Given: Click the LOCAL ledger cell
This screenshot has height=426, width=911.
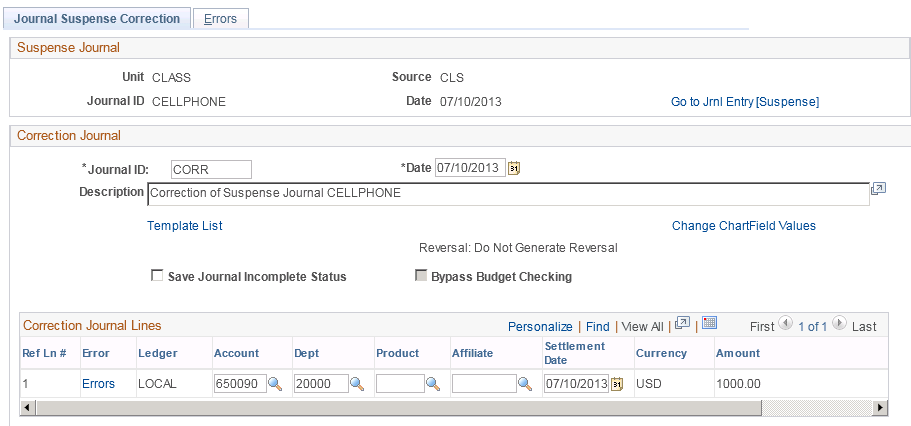Looking at the screenshot, I should 157,384.
